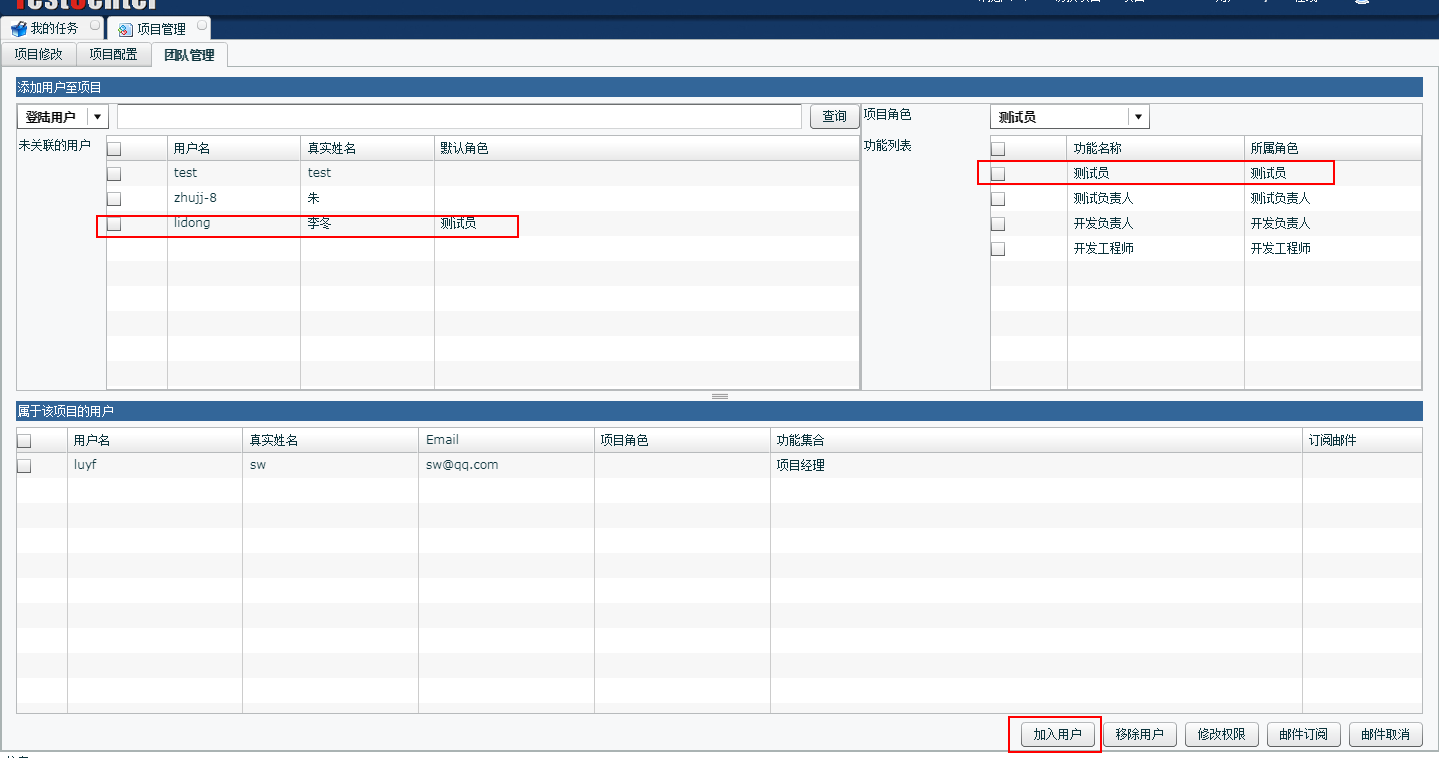Check the 测试员 function row checkbox
Viewport: 1439px width, 758px height.
tap(998, 174)
